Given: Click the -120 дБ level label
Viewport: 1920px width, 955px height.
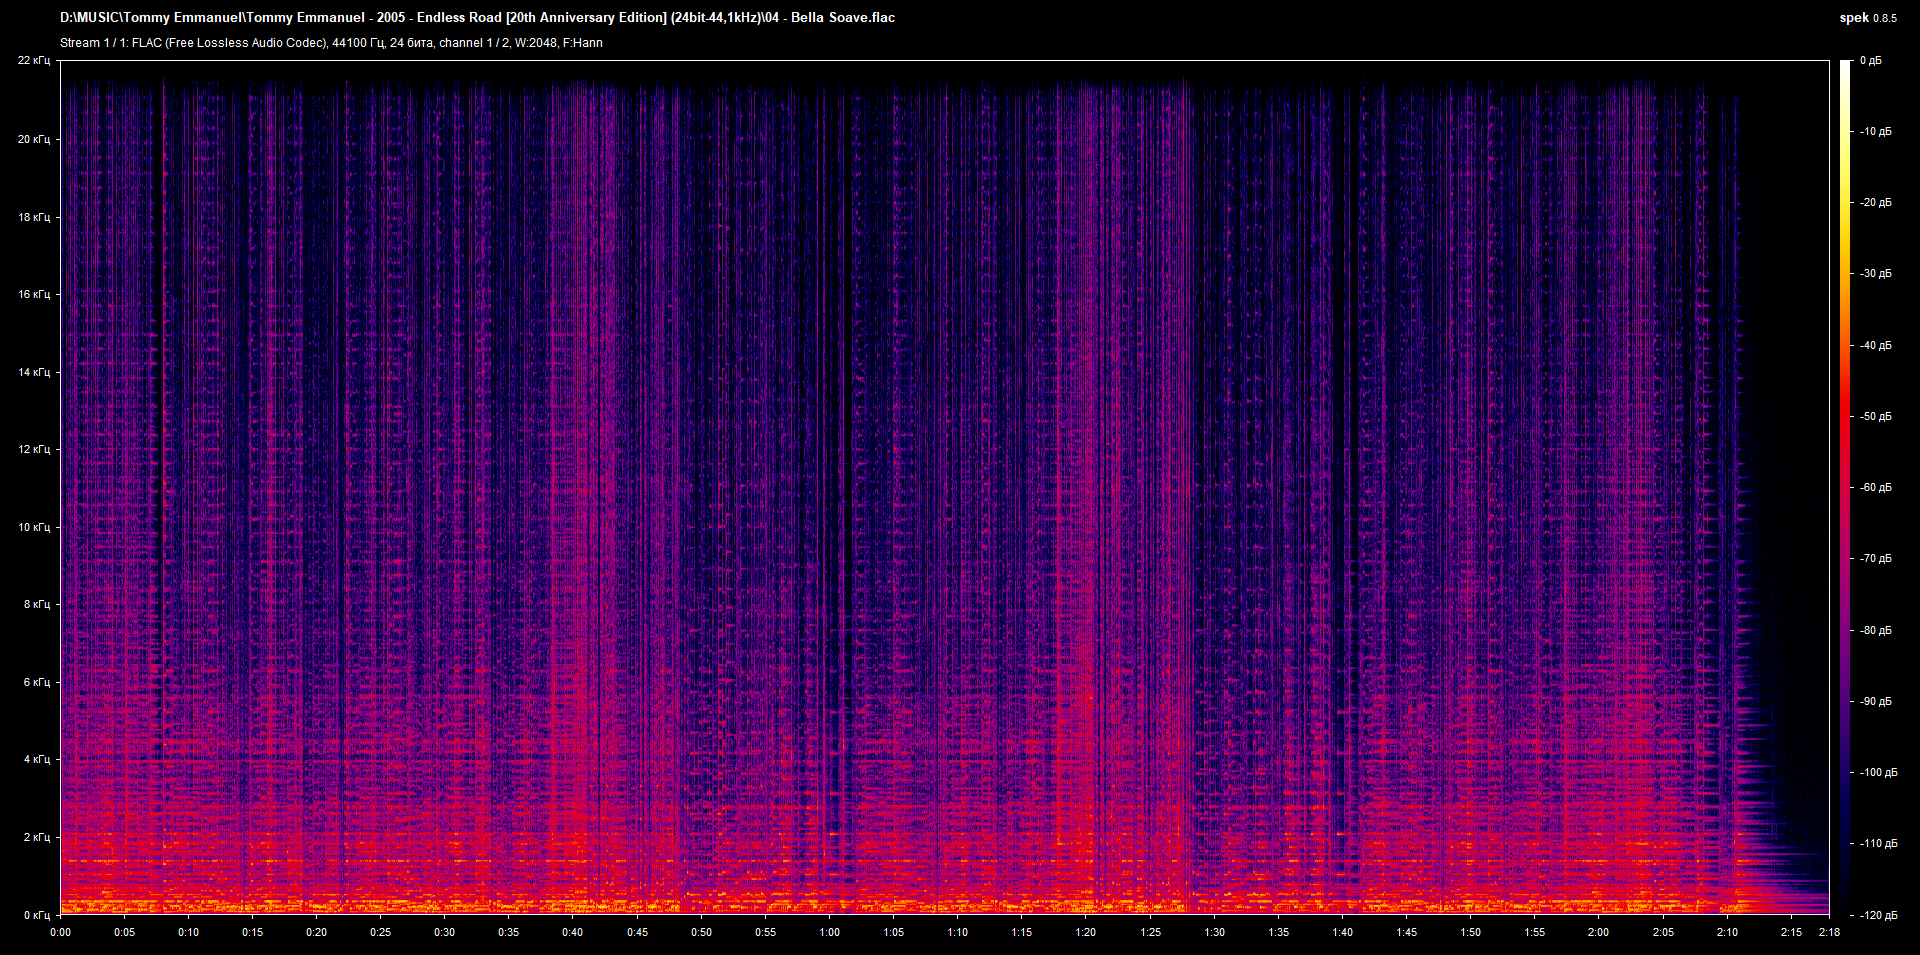Looking at the screenshot, I should click(1878, 915).
